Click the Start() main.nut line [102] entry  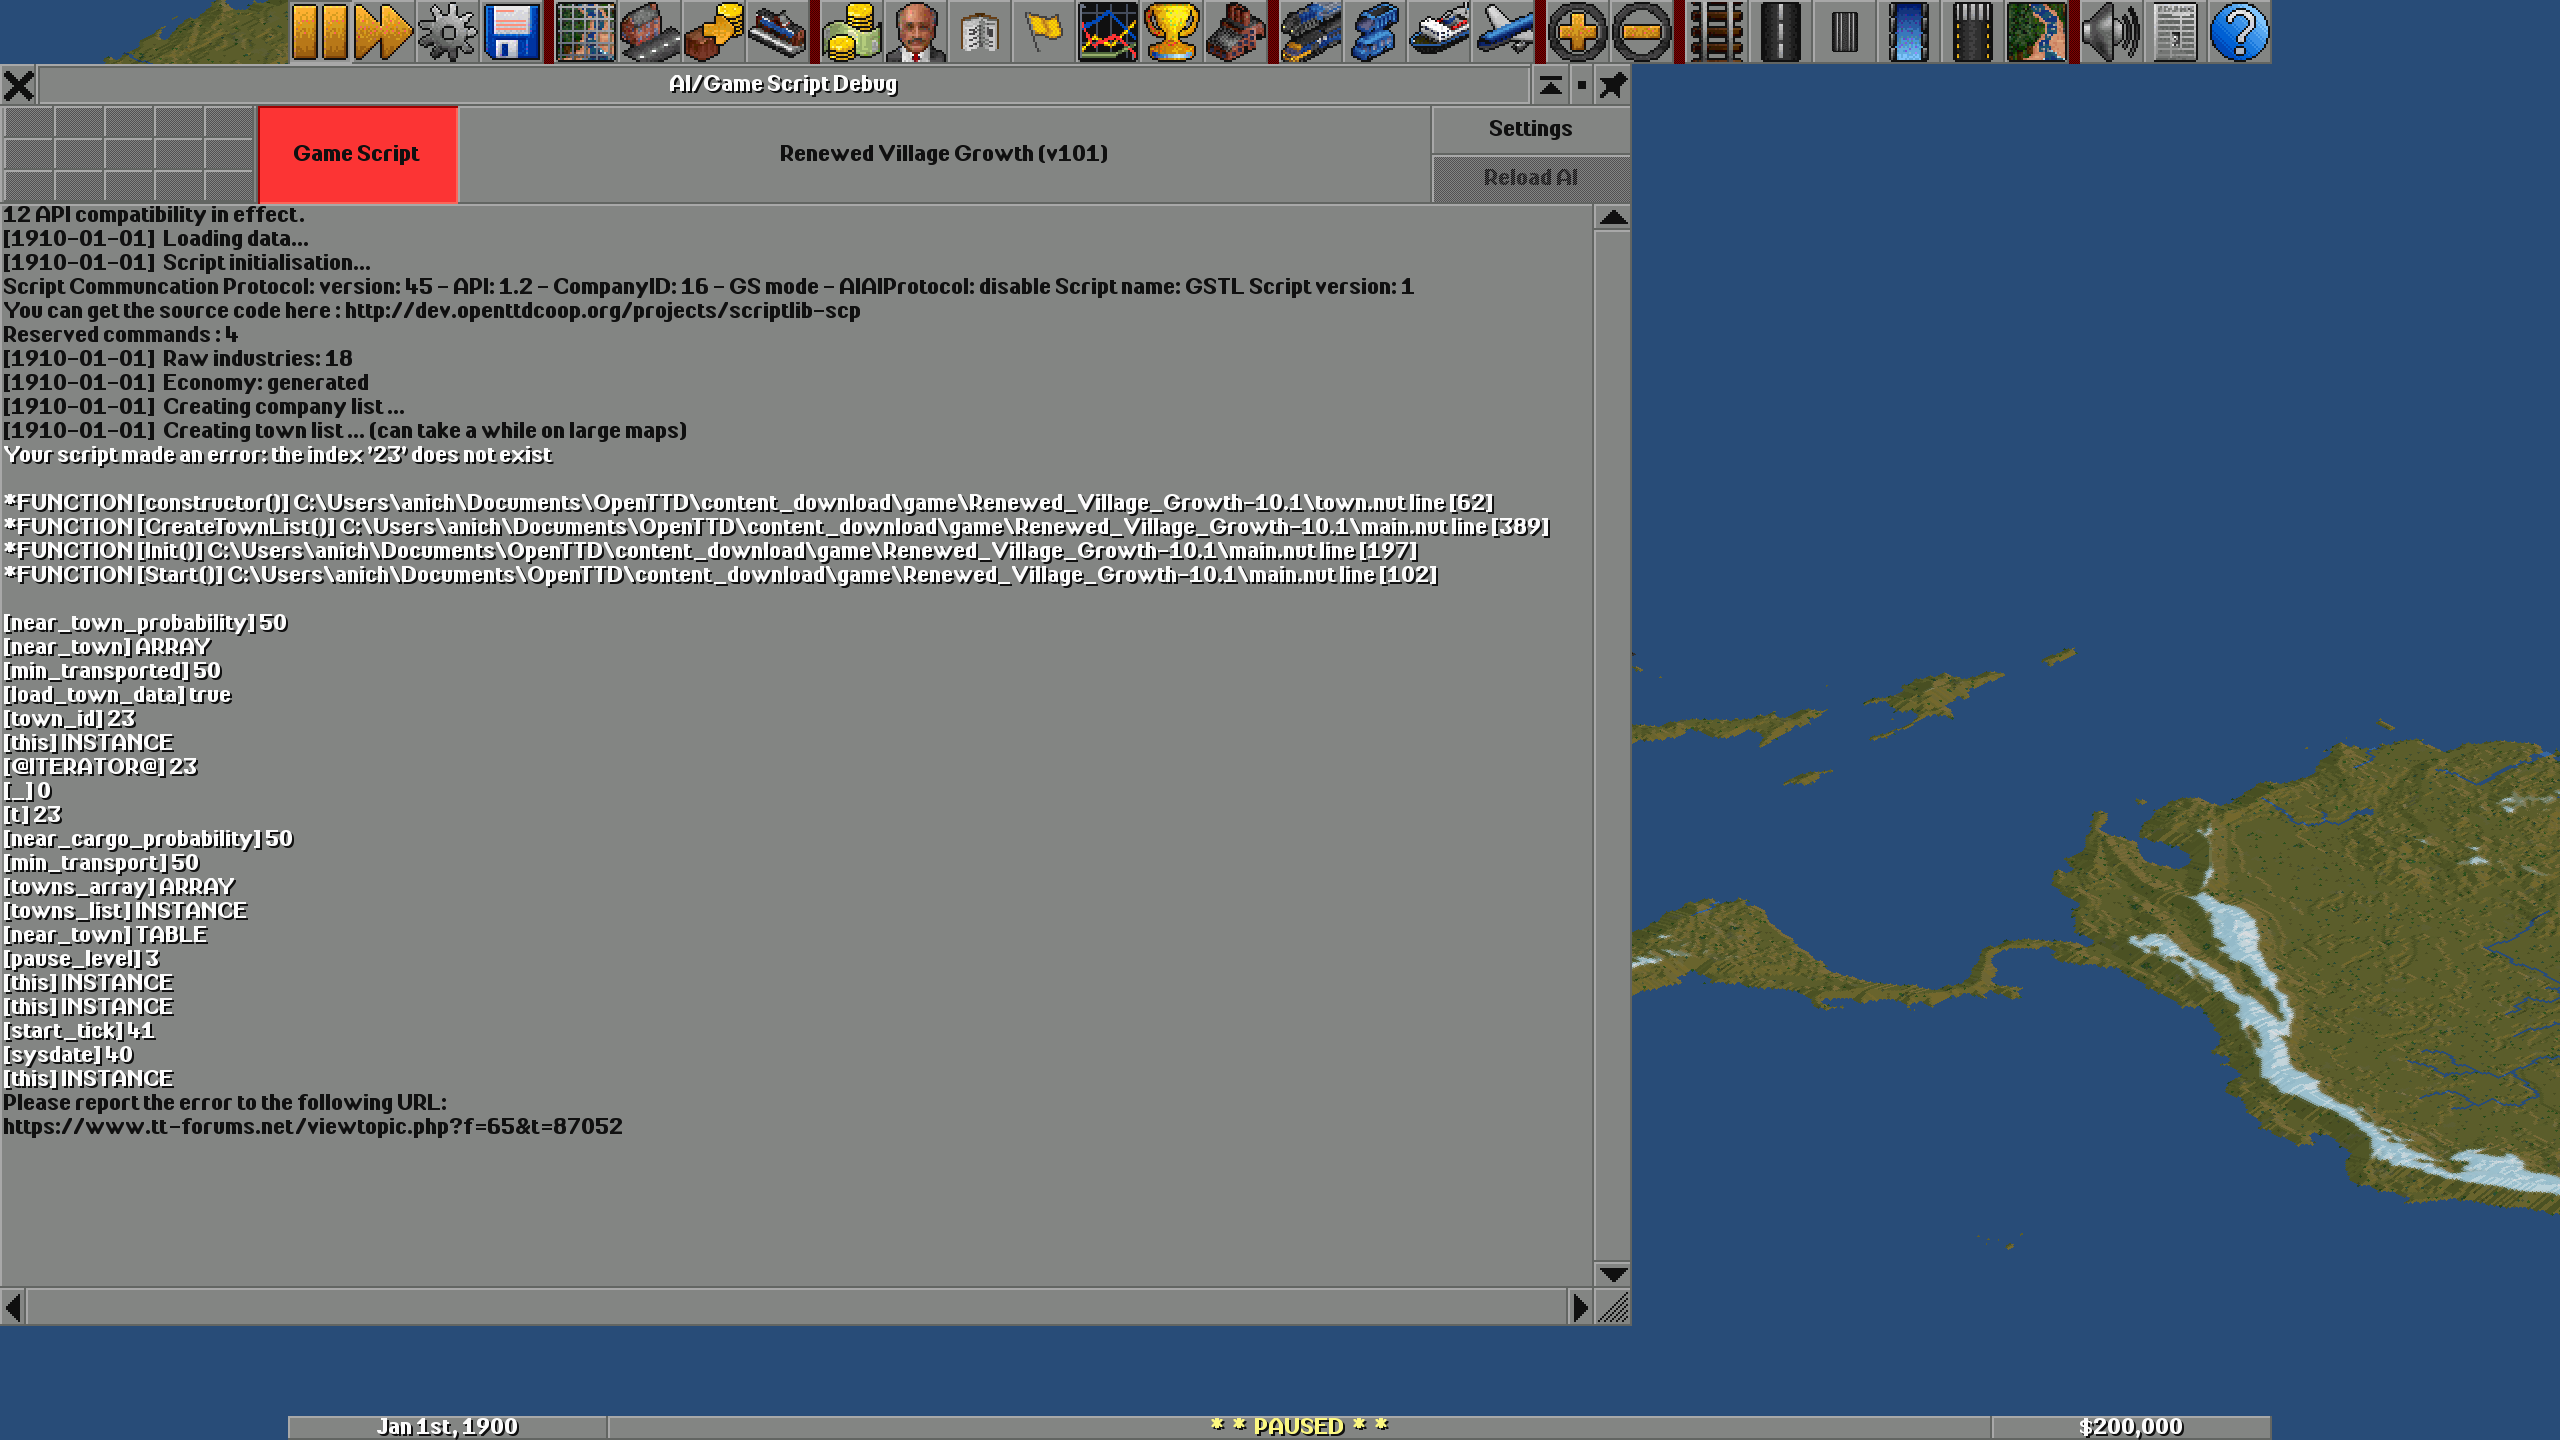click(x=720, y=575)
